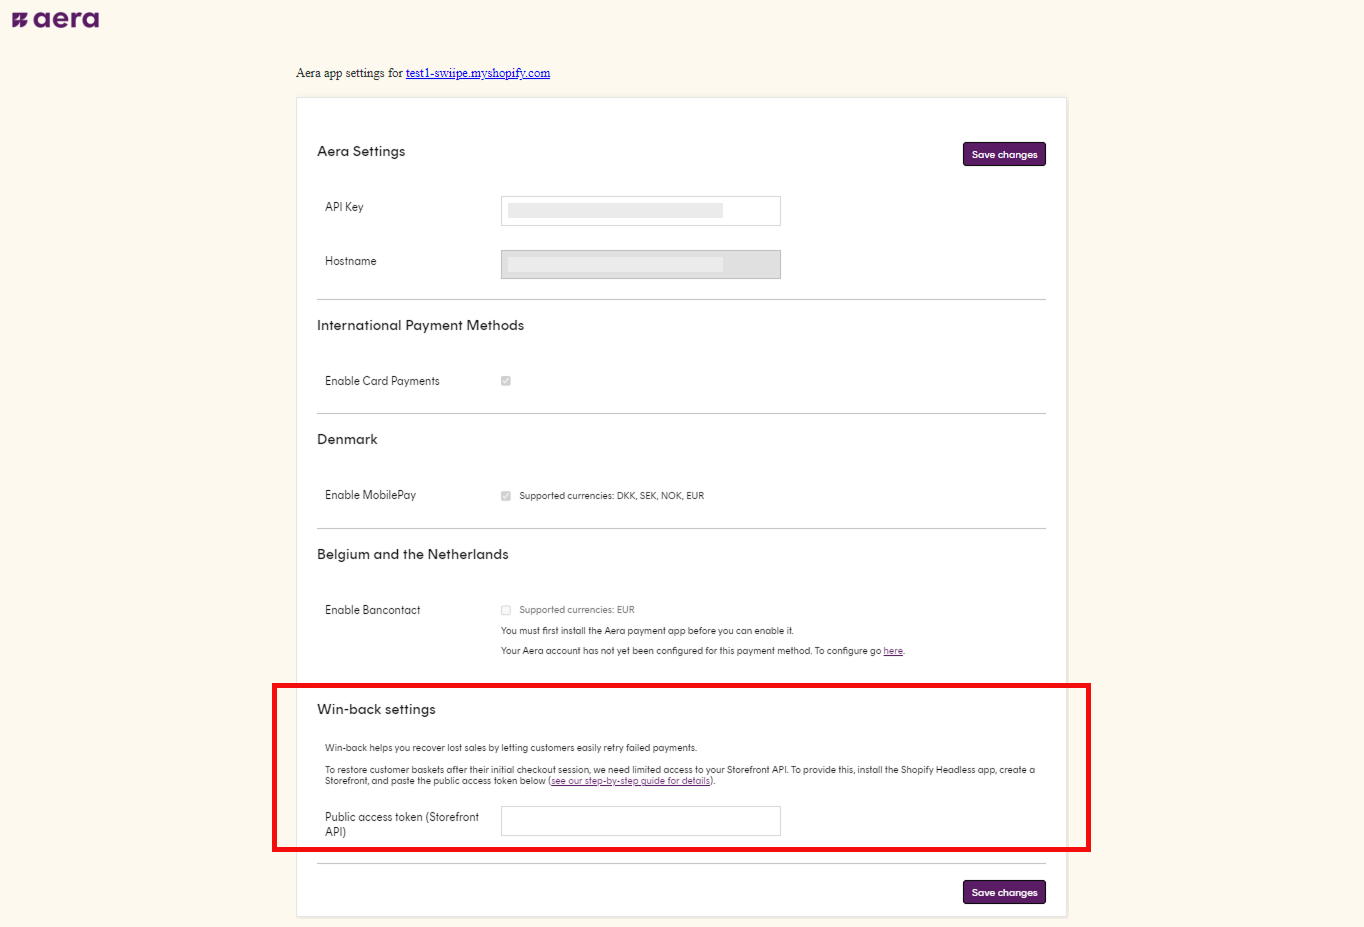
Task: Click the 'Enable MobilePay' label text
Action: click(x=370, y=495)
